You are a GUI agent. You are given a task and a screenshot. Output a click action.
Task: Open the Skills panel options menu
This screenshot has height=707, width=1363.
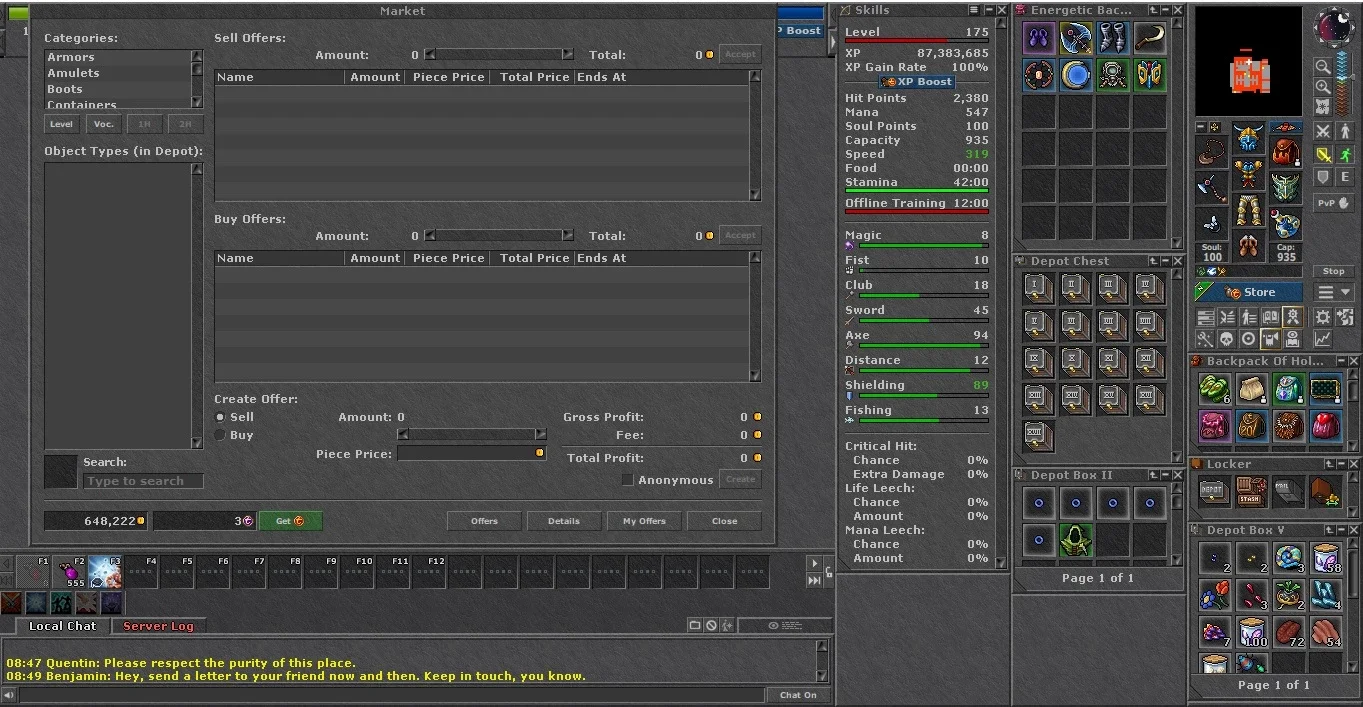coord(974,10)
